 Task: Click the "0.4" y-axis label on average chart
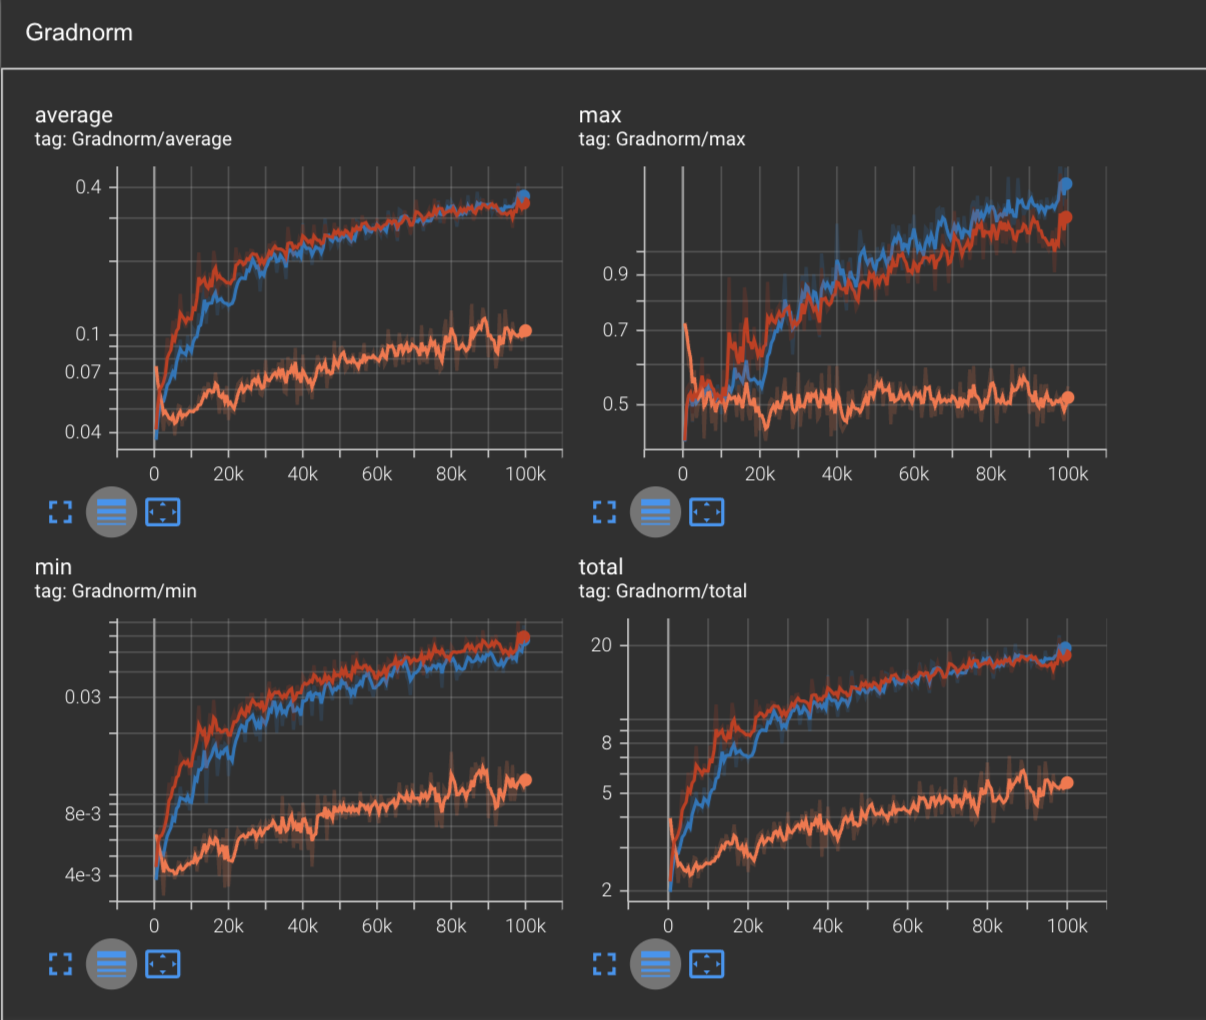click(88, 187)
